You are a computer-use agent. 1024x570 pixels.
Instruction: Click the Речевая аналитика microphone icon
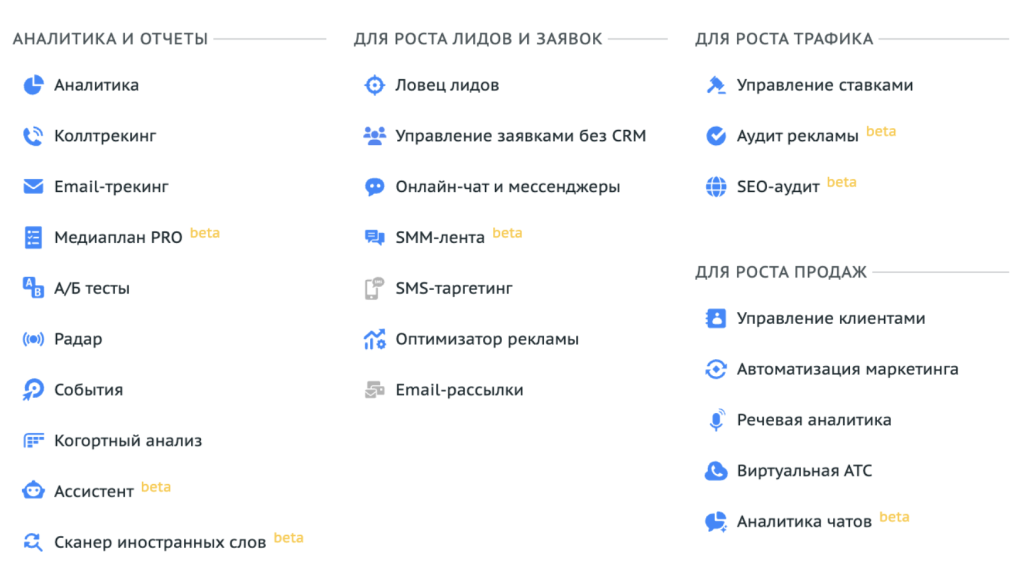click(716, 420)
